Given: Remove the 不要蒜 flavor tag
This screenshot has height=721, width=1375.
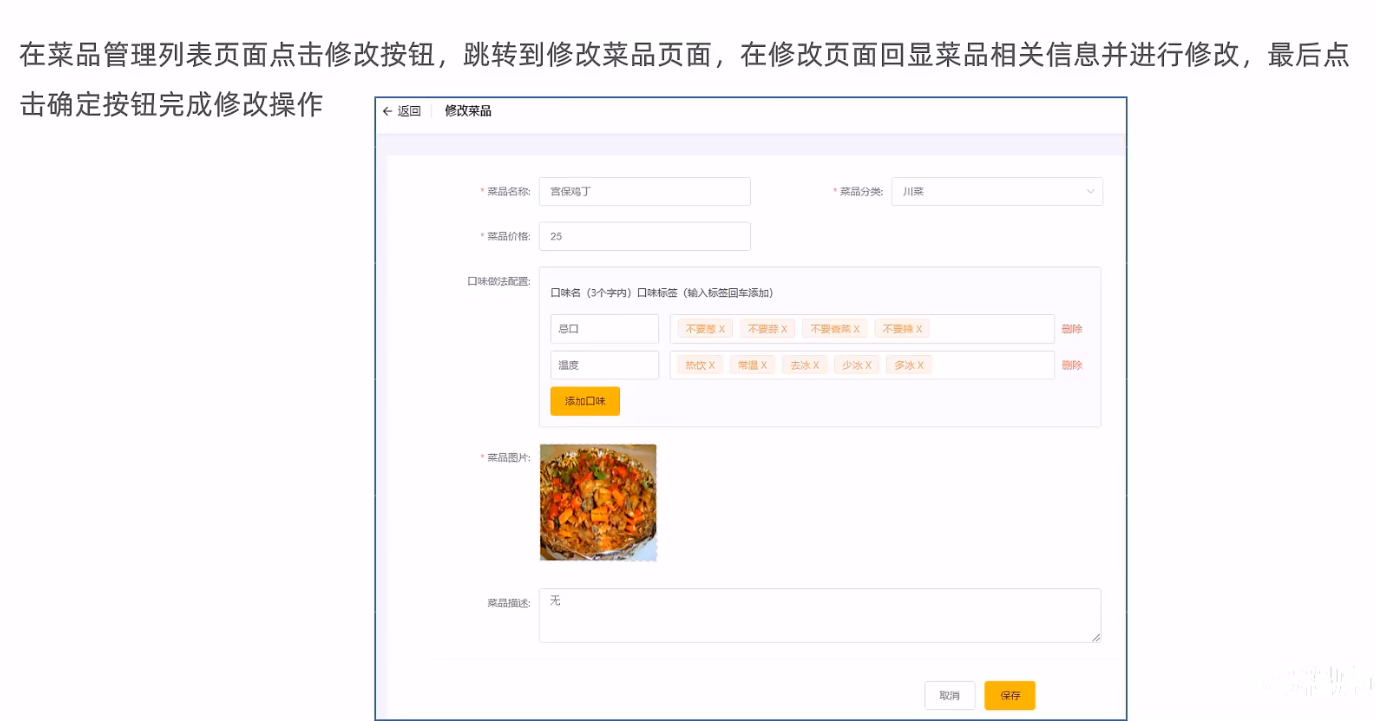Looking at the screenshot, I should click(784, 329).
